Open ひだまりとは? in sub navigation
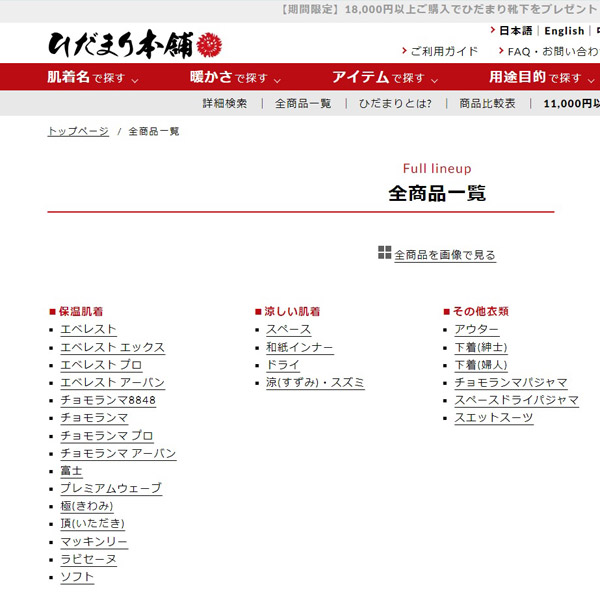This screenshot has width=600, height=600. (395, 103)
